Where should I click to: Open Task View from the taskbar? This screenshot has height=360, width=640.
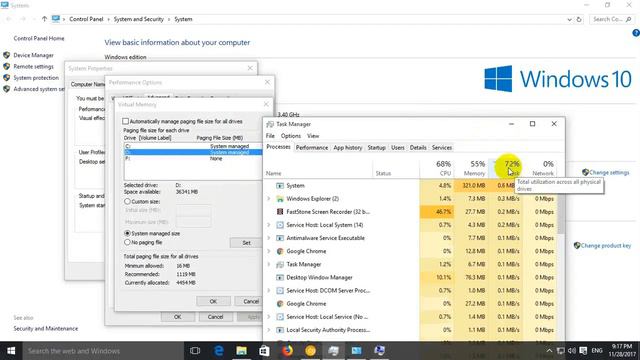click(195, 351)
